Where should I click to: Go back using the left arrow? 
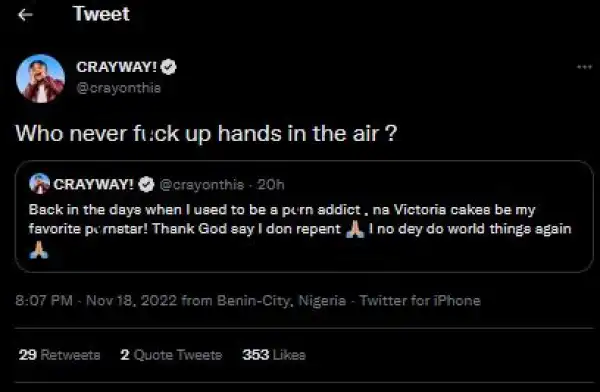(25, 15)
